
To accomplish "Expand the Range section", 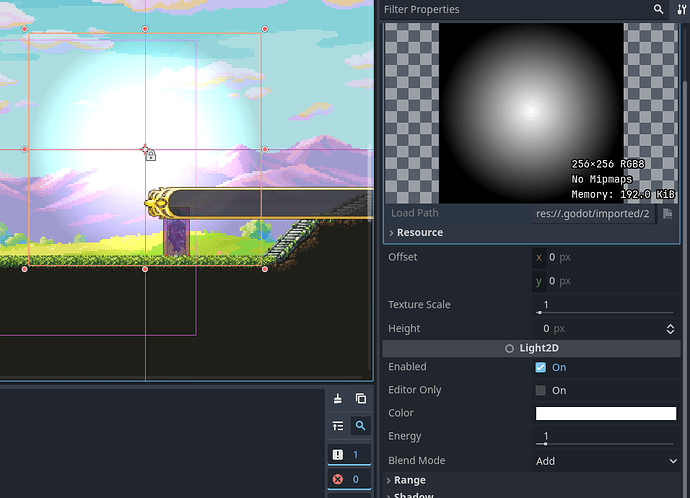I will (x=409, y=480).
